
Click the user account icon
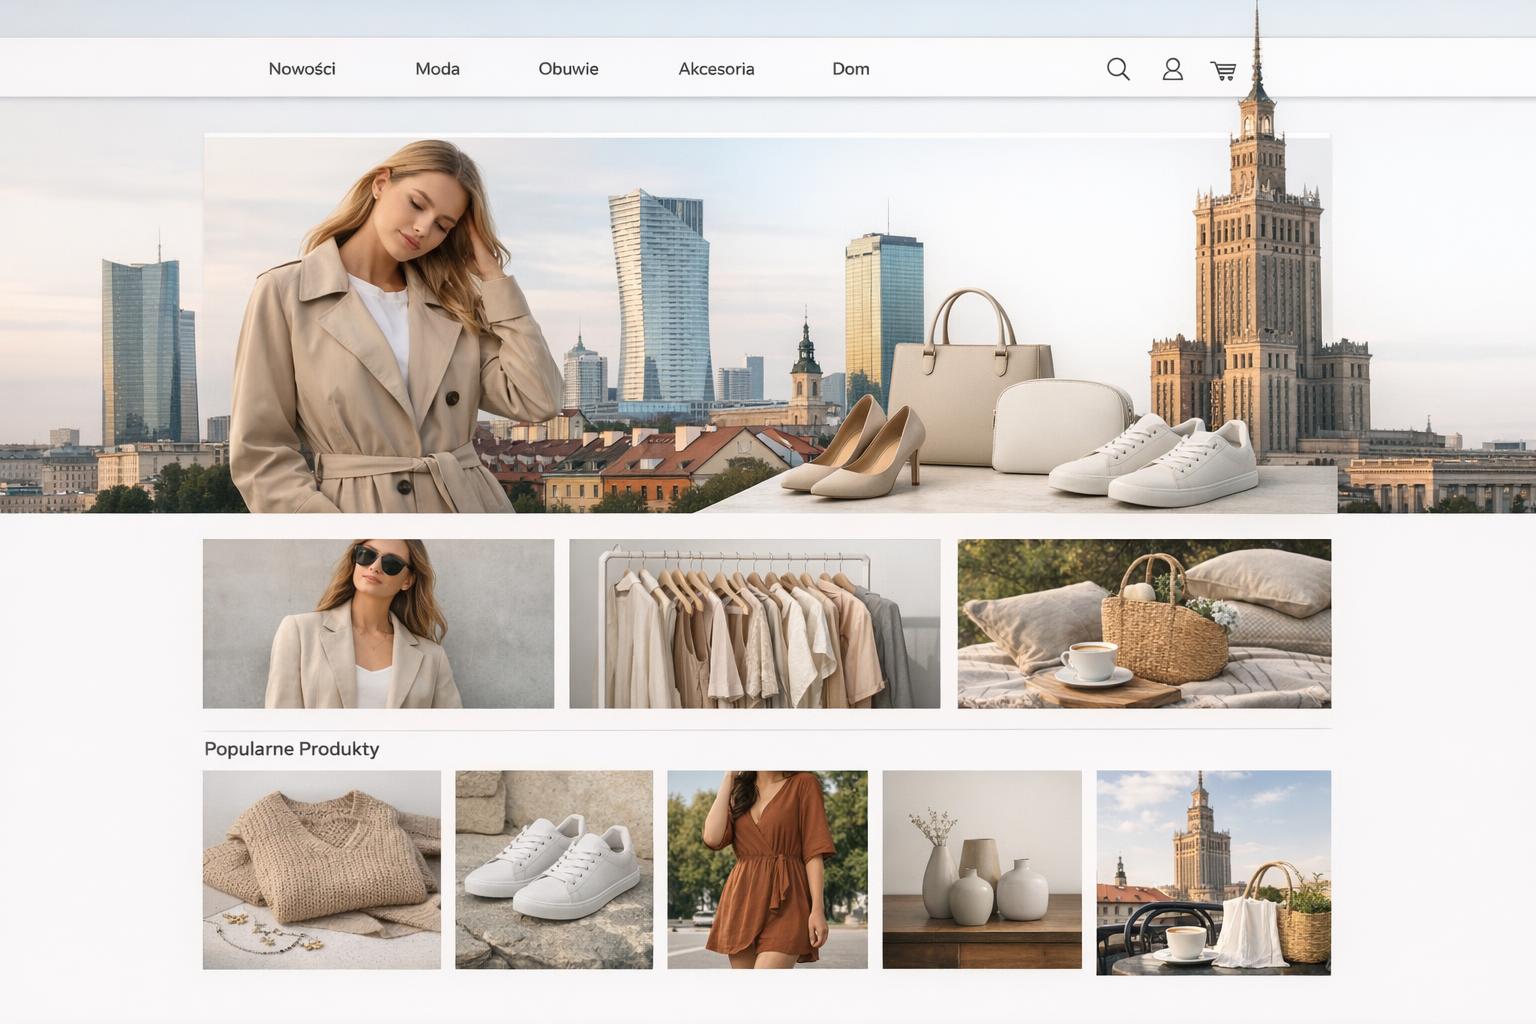pyautogui.click(x=1172, y=69)
